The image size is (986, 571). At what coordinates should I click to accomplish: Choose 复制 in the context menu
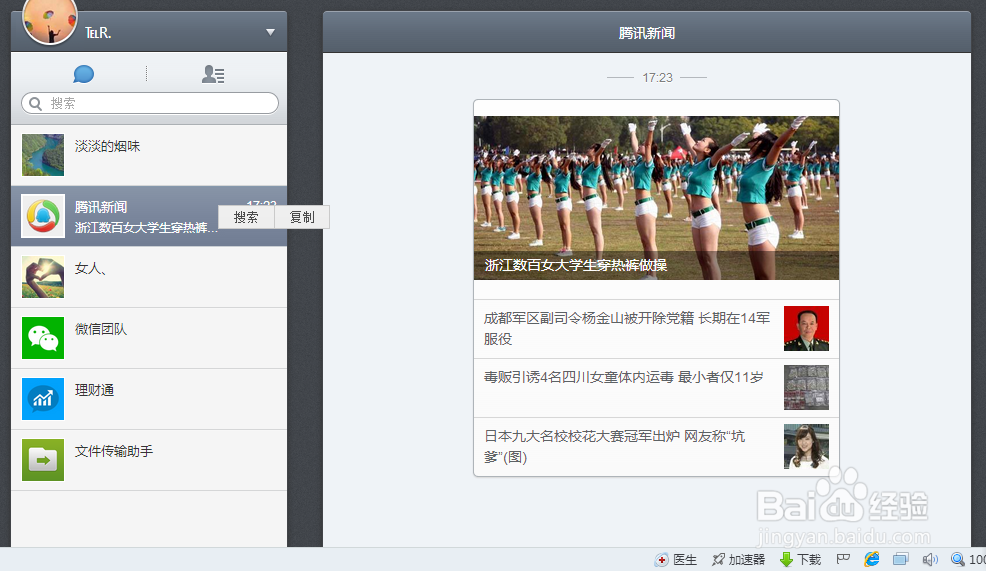302,217
